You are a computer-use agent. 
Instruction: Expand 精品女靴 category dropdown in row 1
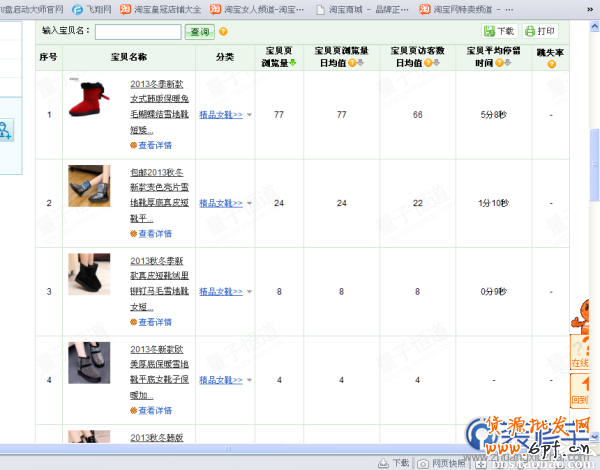coord(249,115)
